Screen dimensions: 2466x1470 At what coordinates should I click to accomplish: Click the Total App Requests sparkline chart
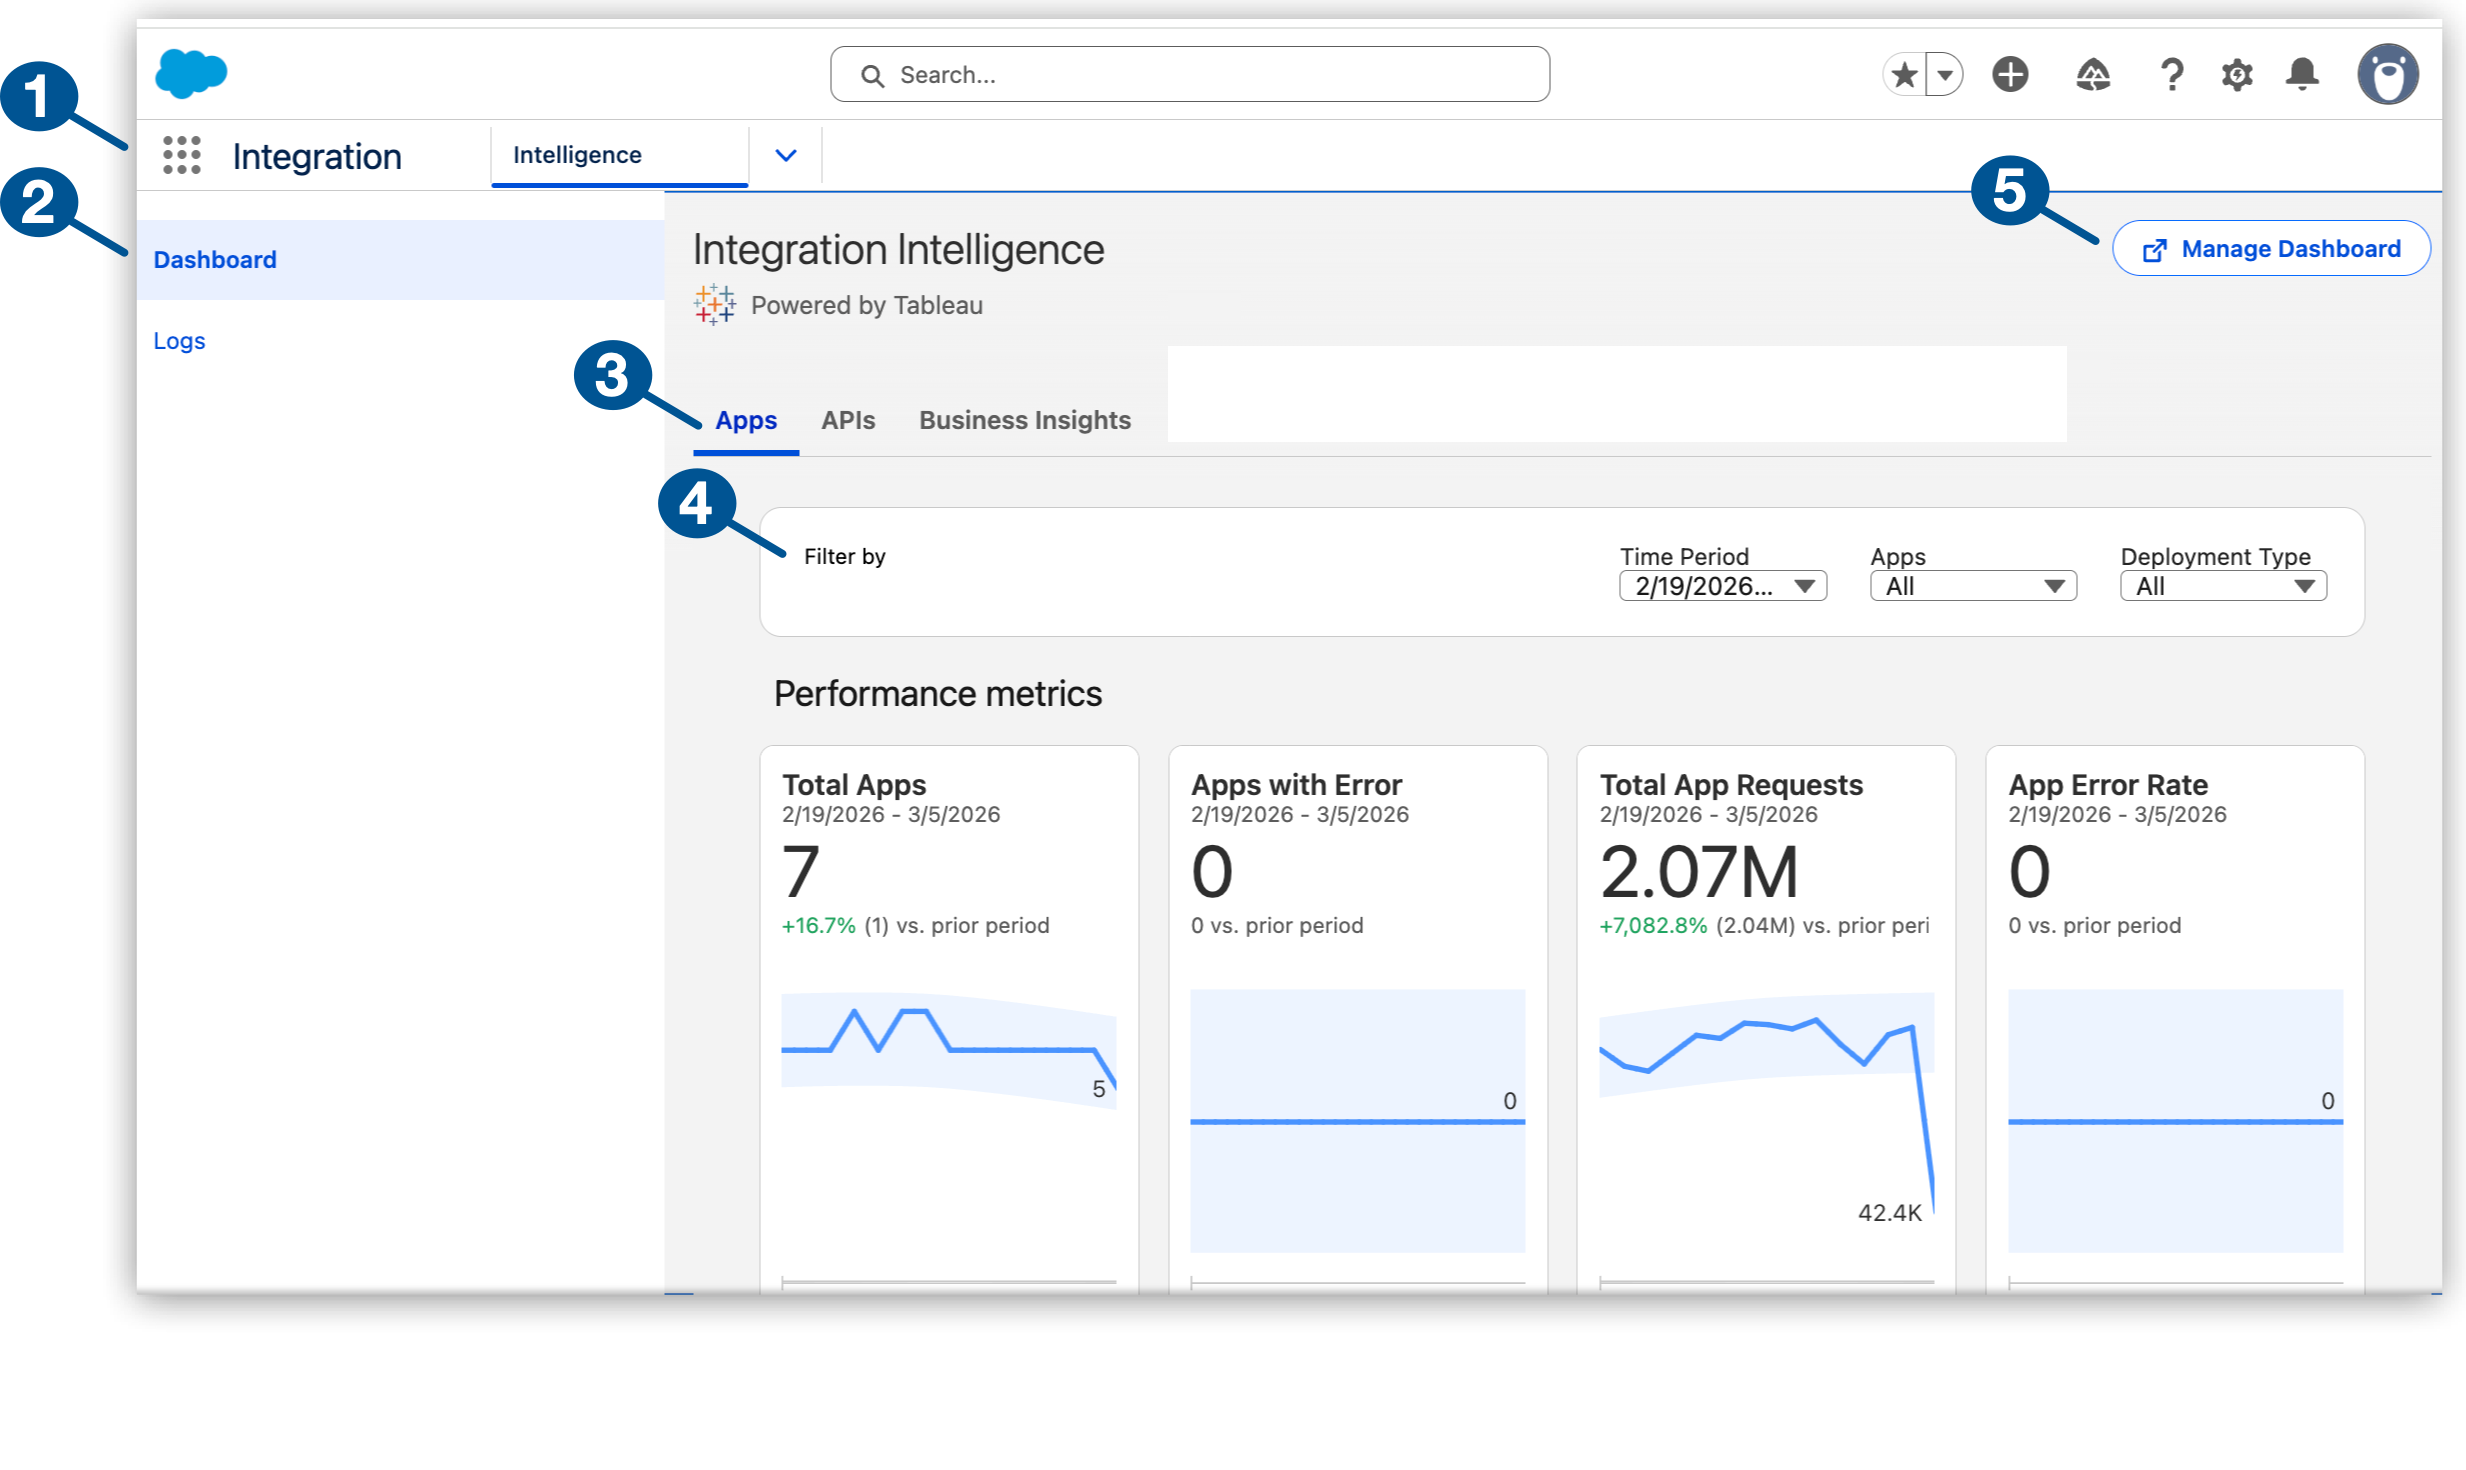tap(1766, 1106)
